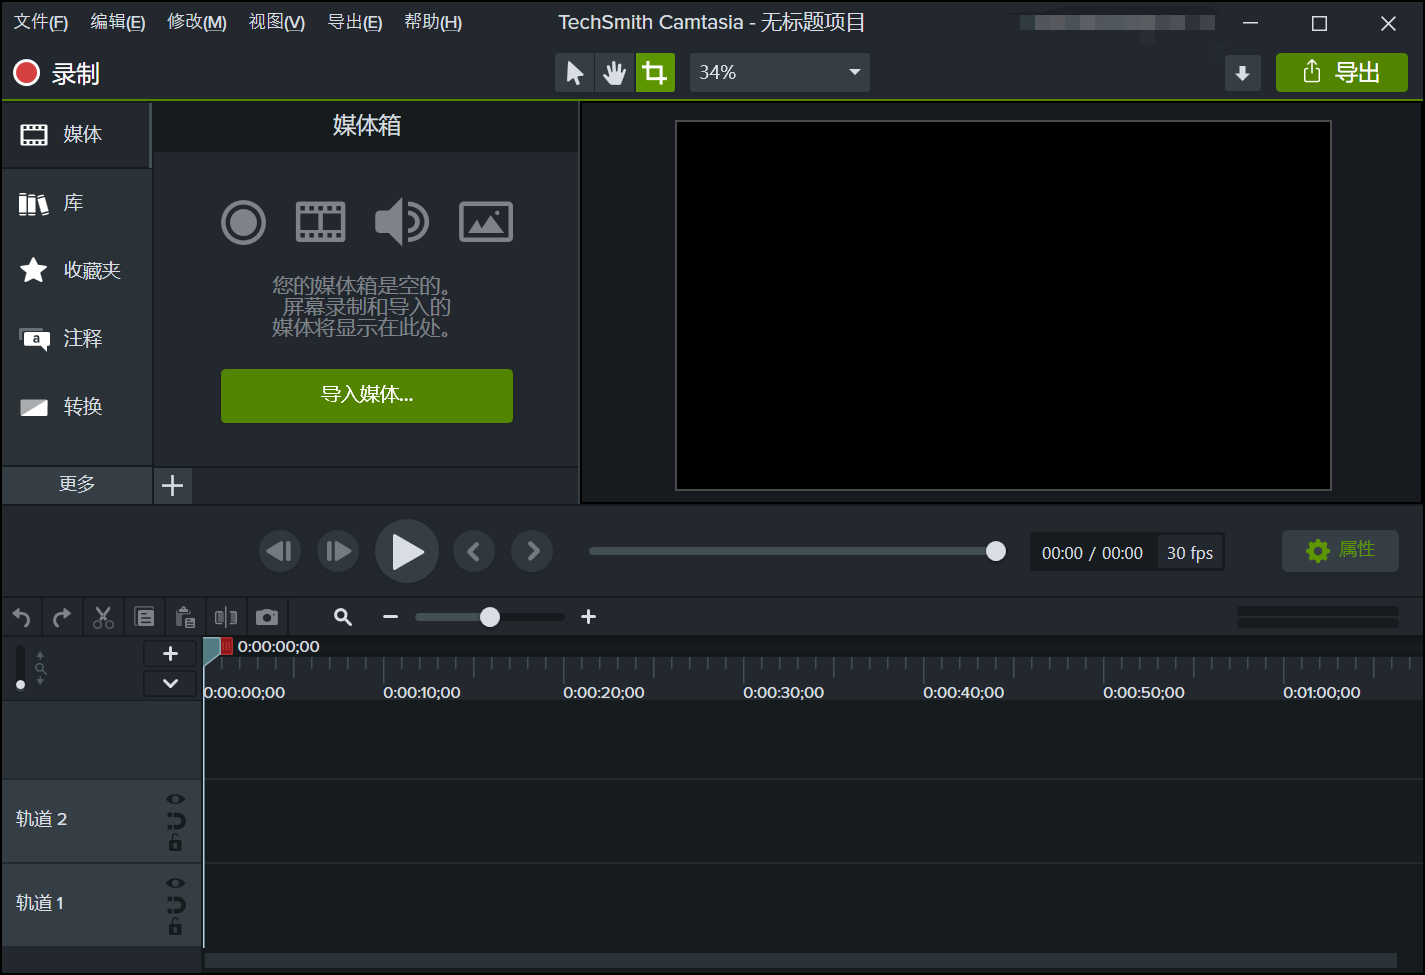Click the paste clipboard icon

(185, 617)
